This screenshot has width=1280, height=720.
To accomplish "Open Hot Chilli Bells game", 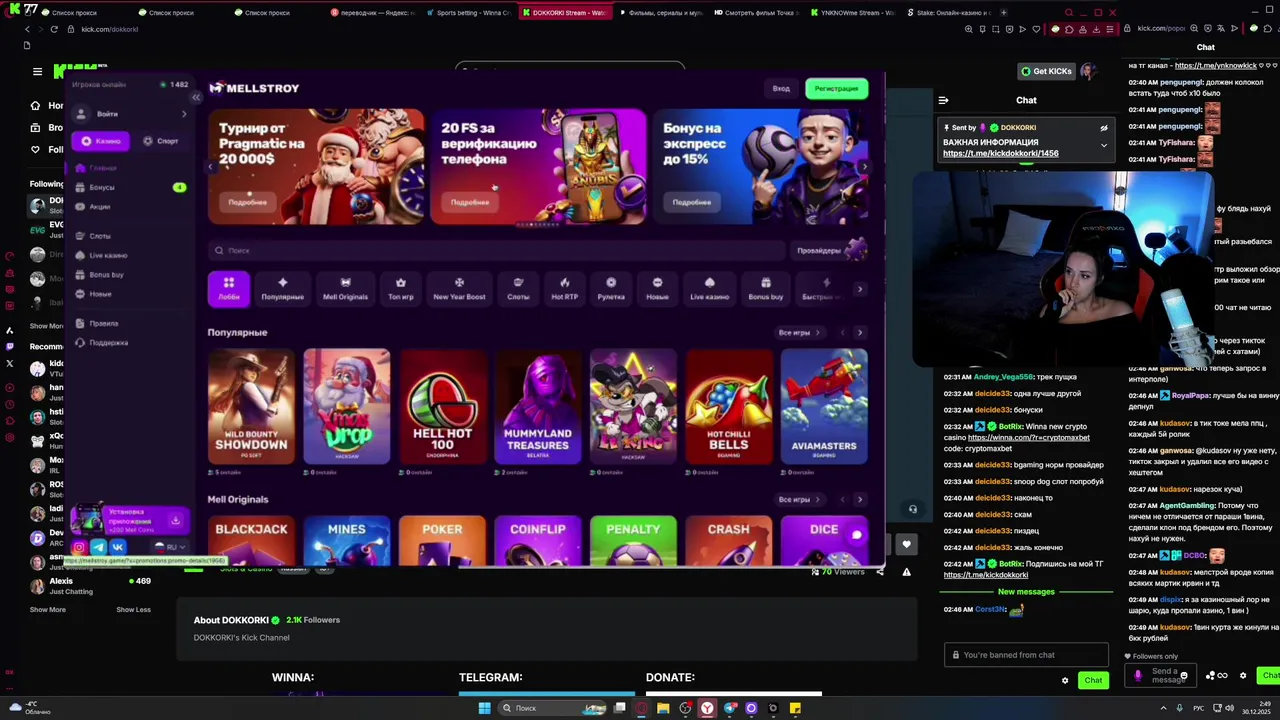I will pyautogui.click(x=728, y=406).
